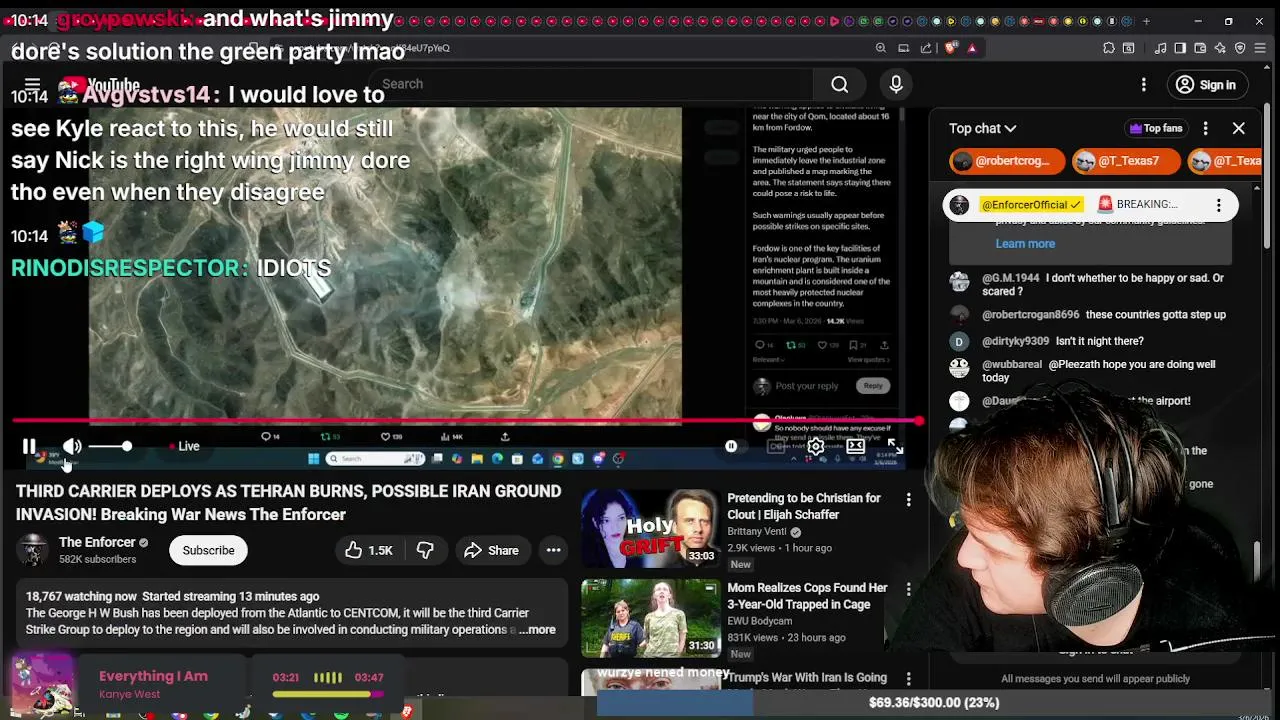The width and height of the screenshot is (1280, 720).
Task: Dislike the video with thumbs down
Action: coord(425,550)
